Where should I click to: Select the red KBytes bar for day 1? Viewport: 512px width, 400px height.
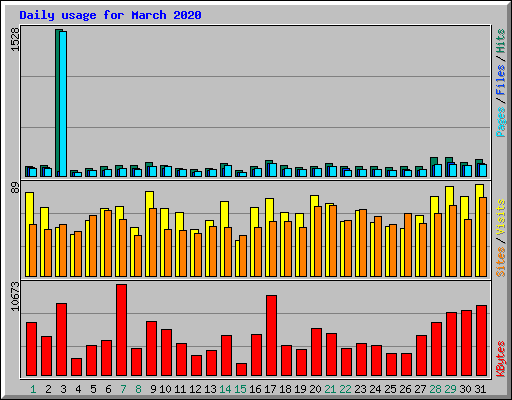click(31, 349)
